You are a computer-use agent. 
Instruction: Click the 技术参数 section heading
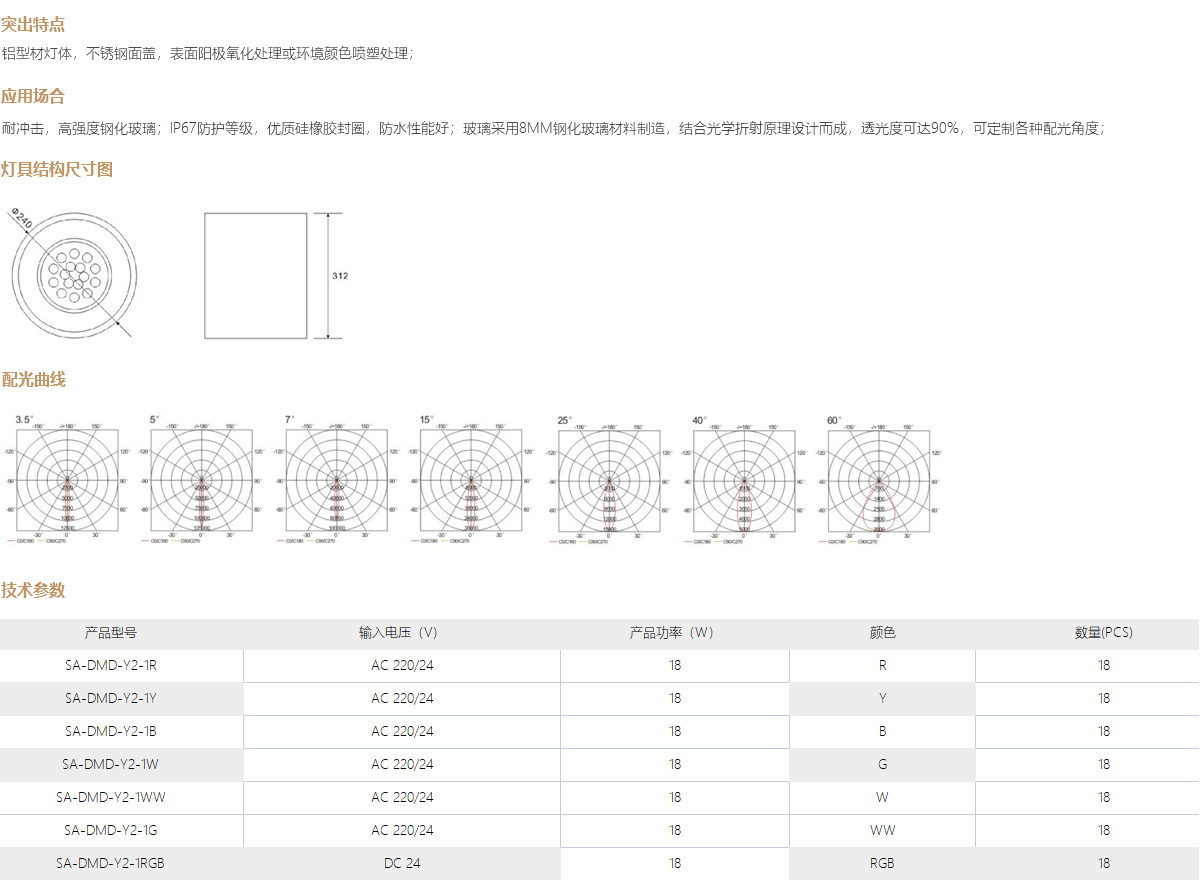pos(33,590)
